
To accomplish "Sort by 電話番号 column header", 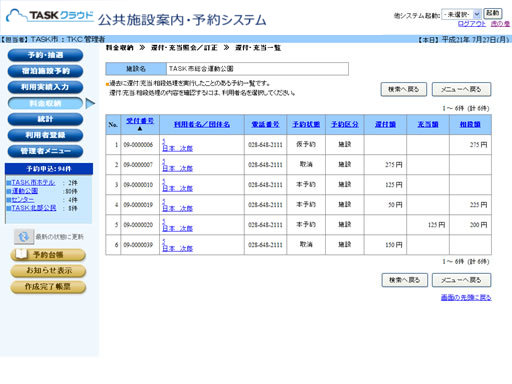I will 265,124.
